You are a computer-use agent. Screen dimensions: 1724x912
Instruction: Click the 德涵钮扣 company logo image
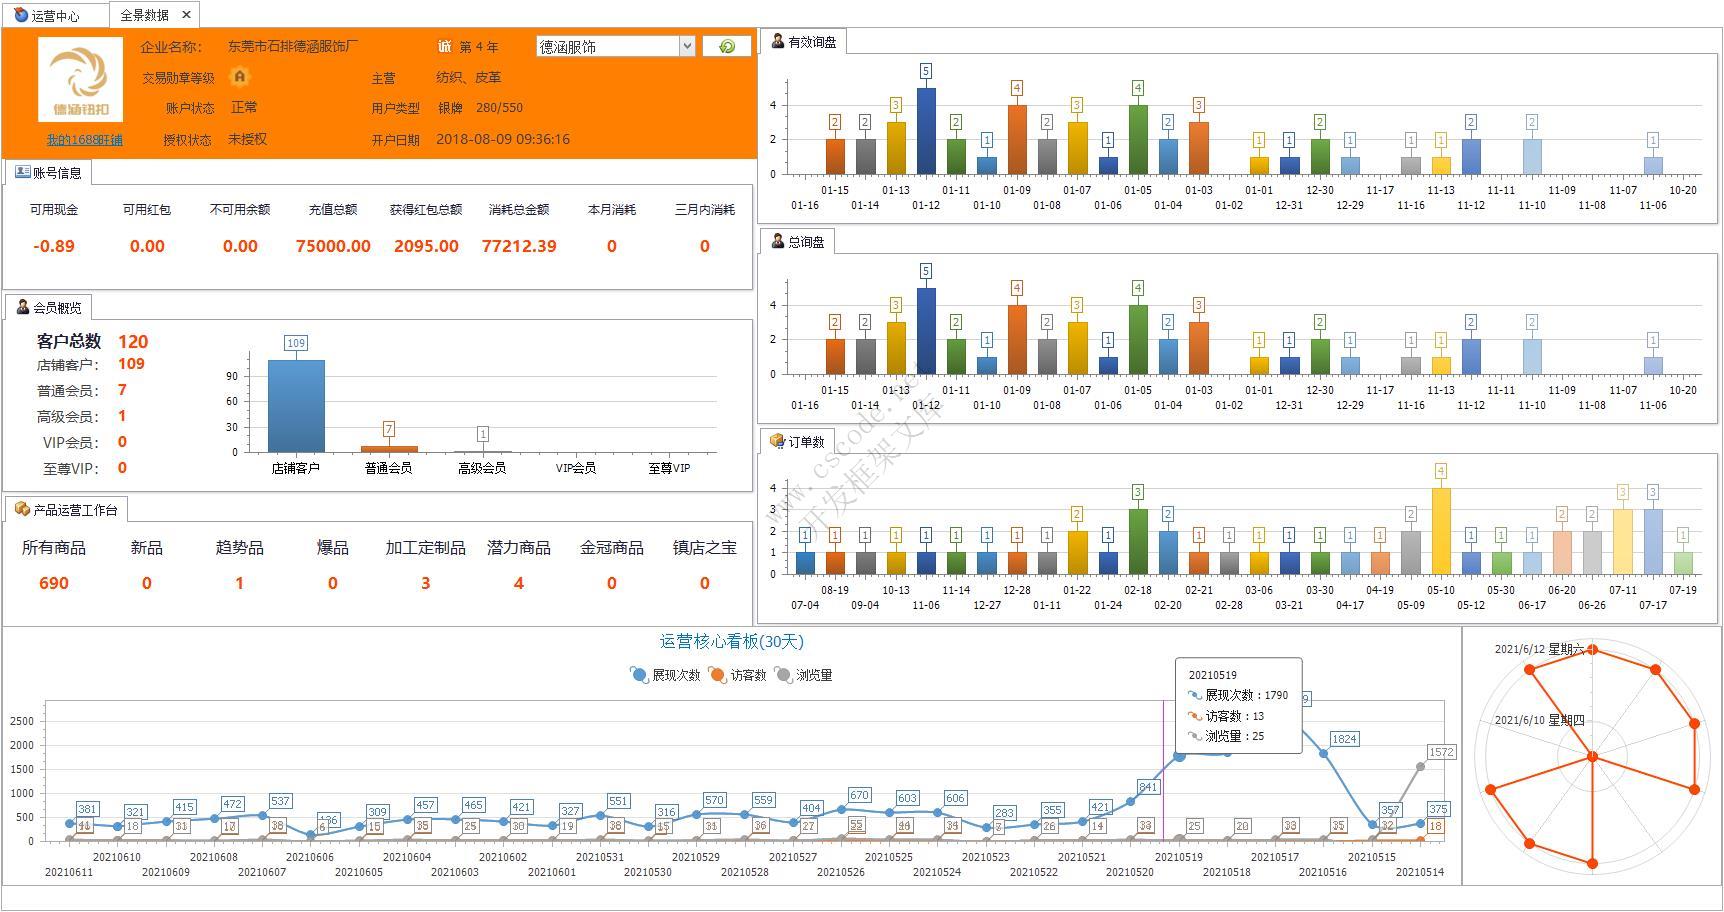pos(81,80)
